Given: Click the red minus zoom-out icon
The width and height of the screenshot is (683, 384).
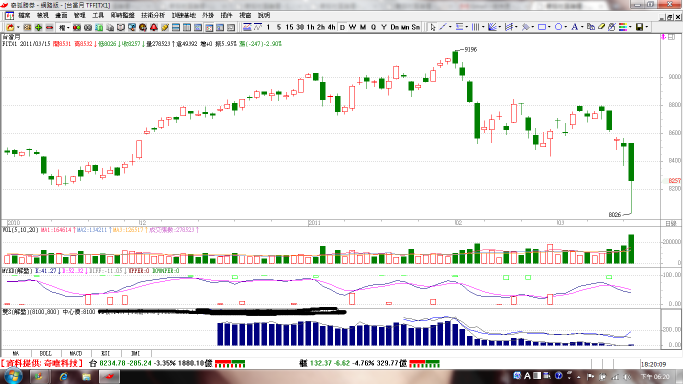Looking at the screenshot, I should click(49, 27).
